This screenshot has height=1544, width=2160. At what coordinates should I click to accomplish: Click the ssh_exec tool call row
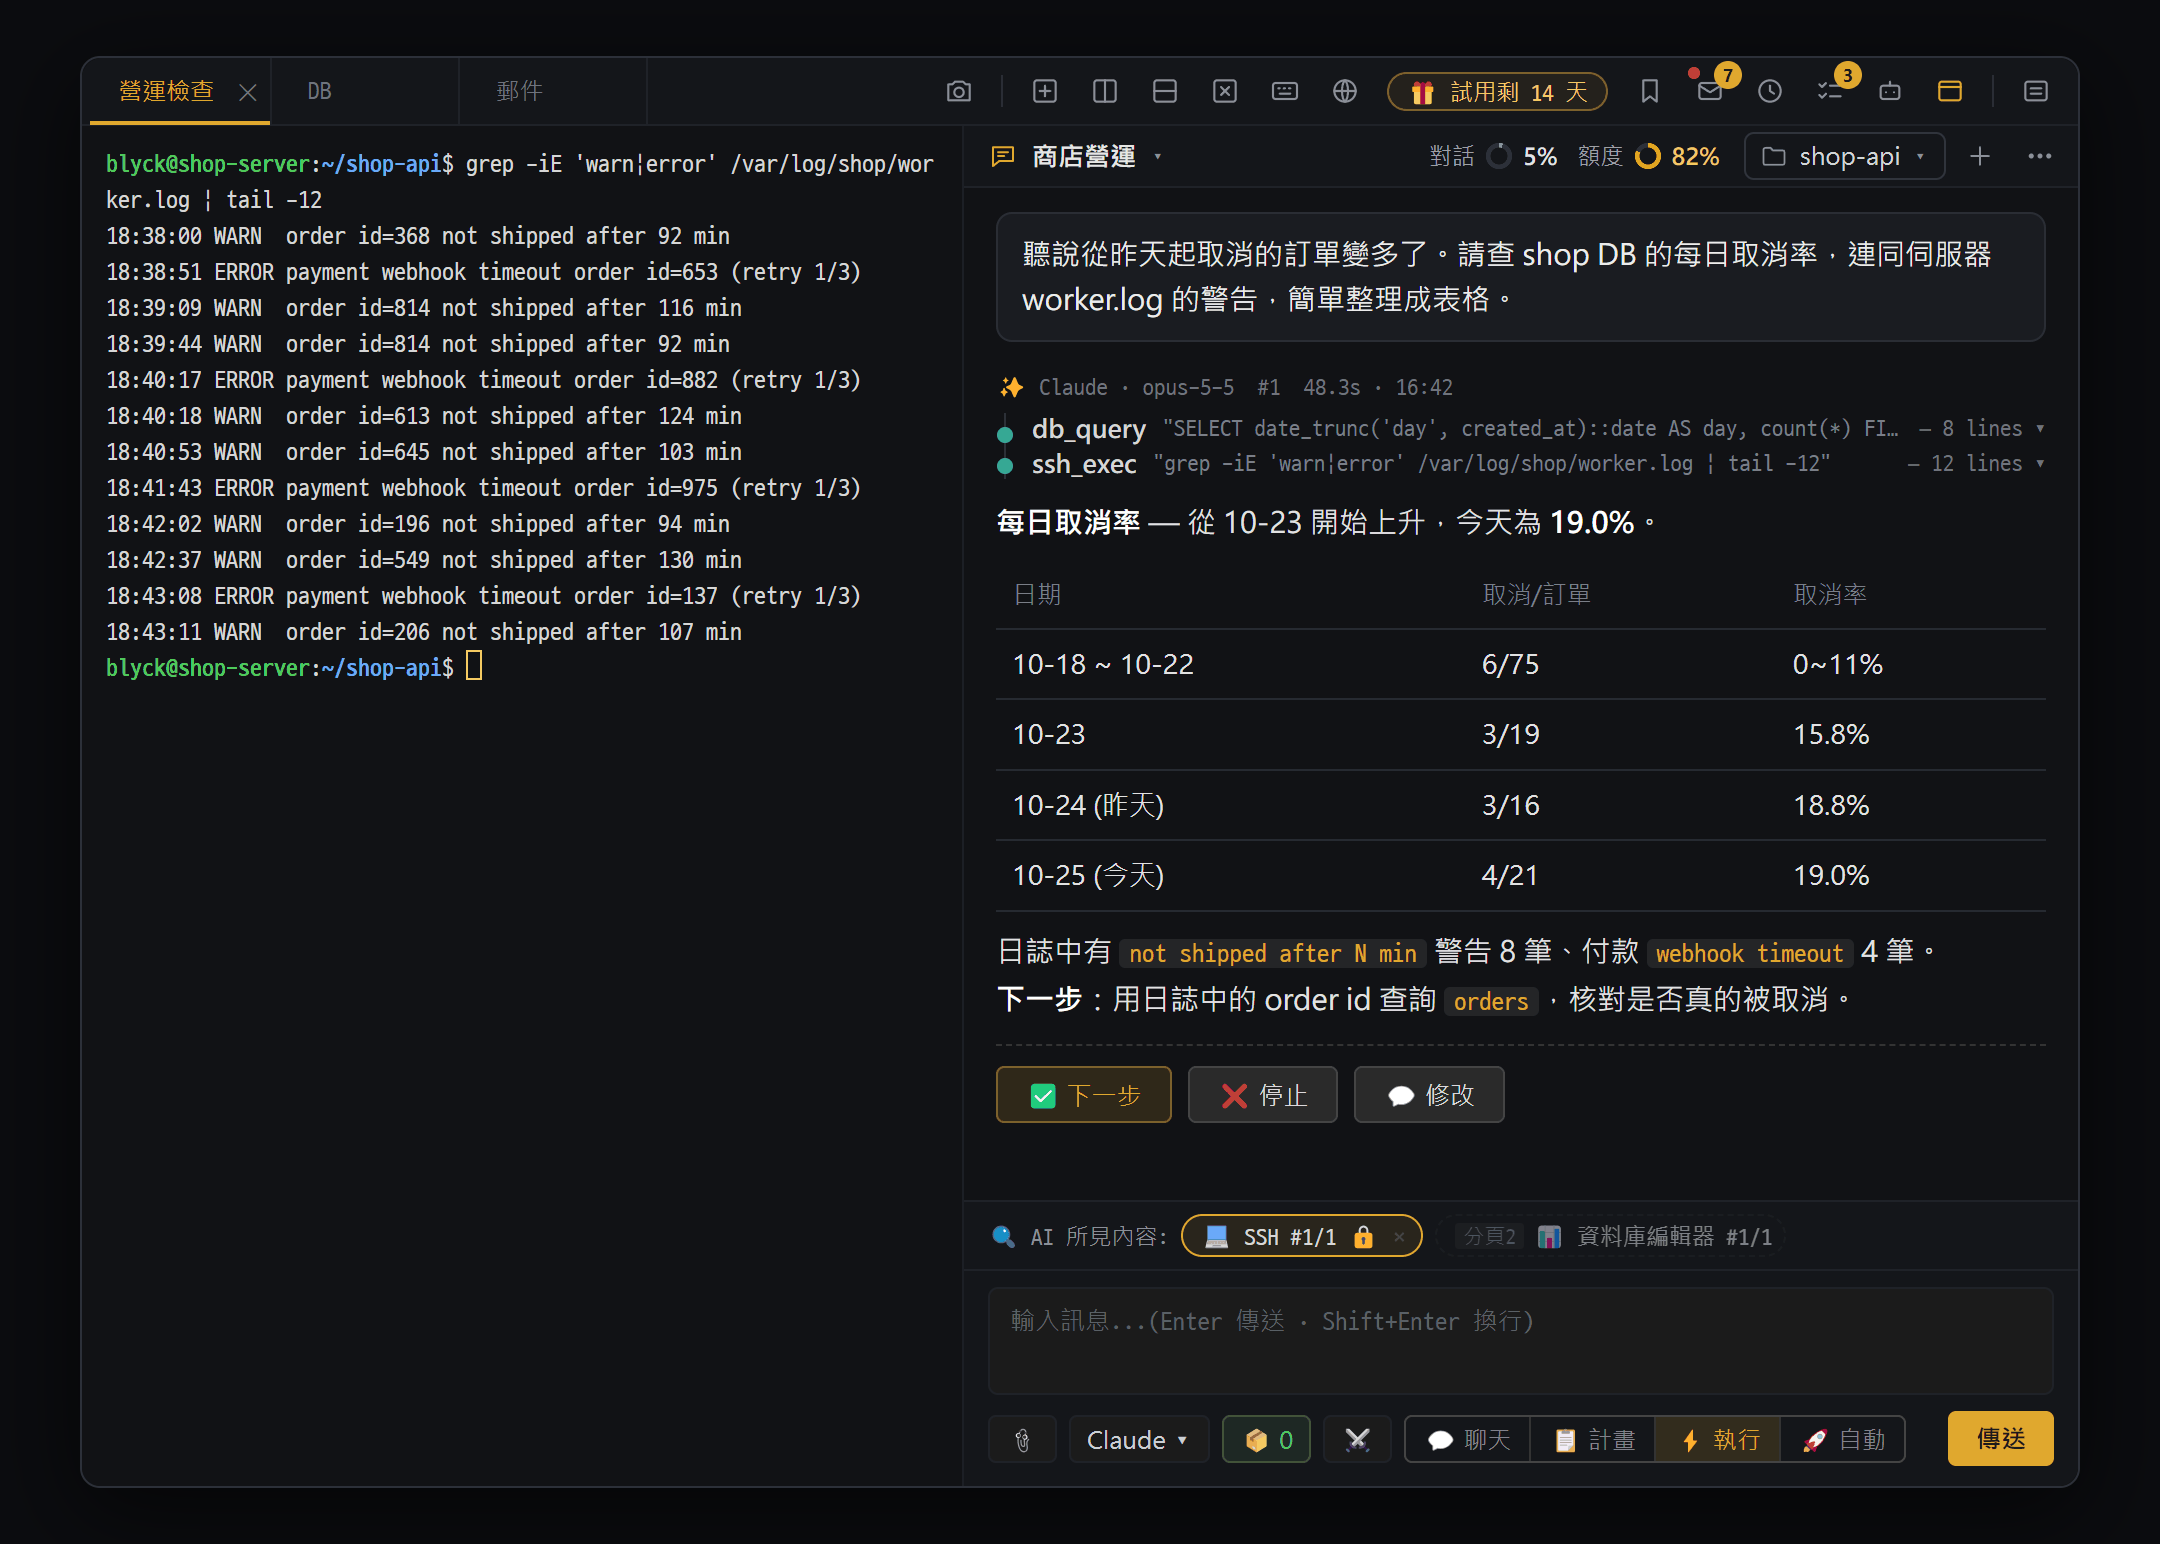[1520, 463]
